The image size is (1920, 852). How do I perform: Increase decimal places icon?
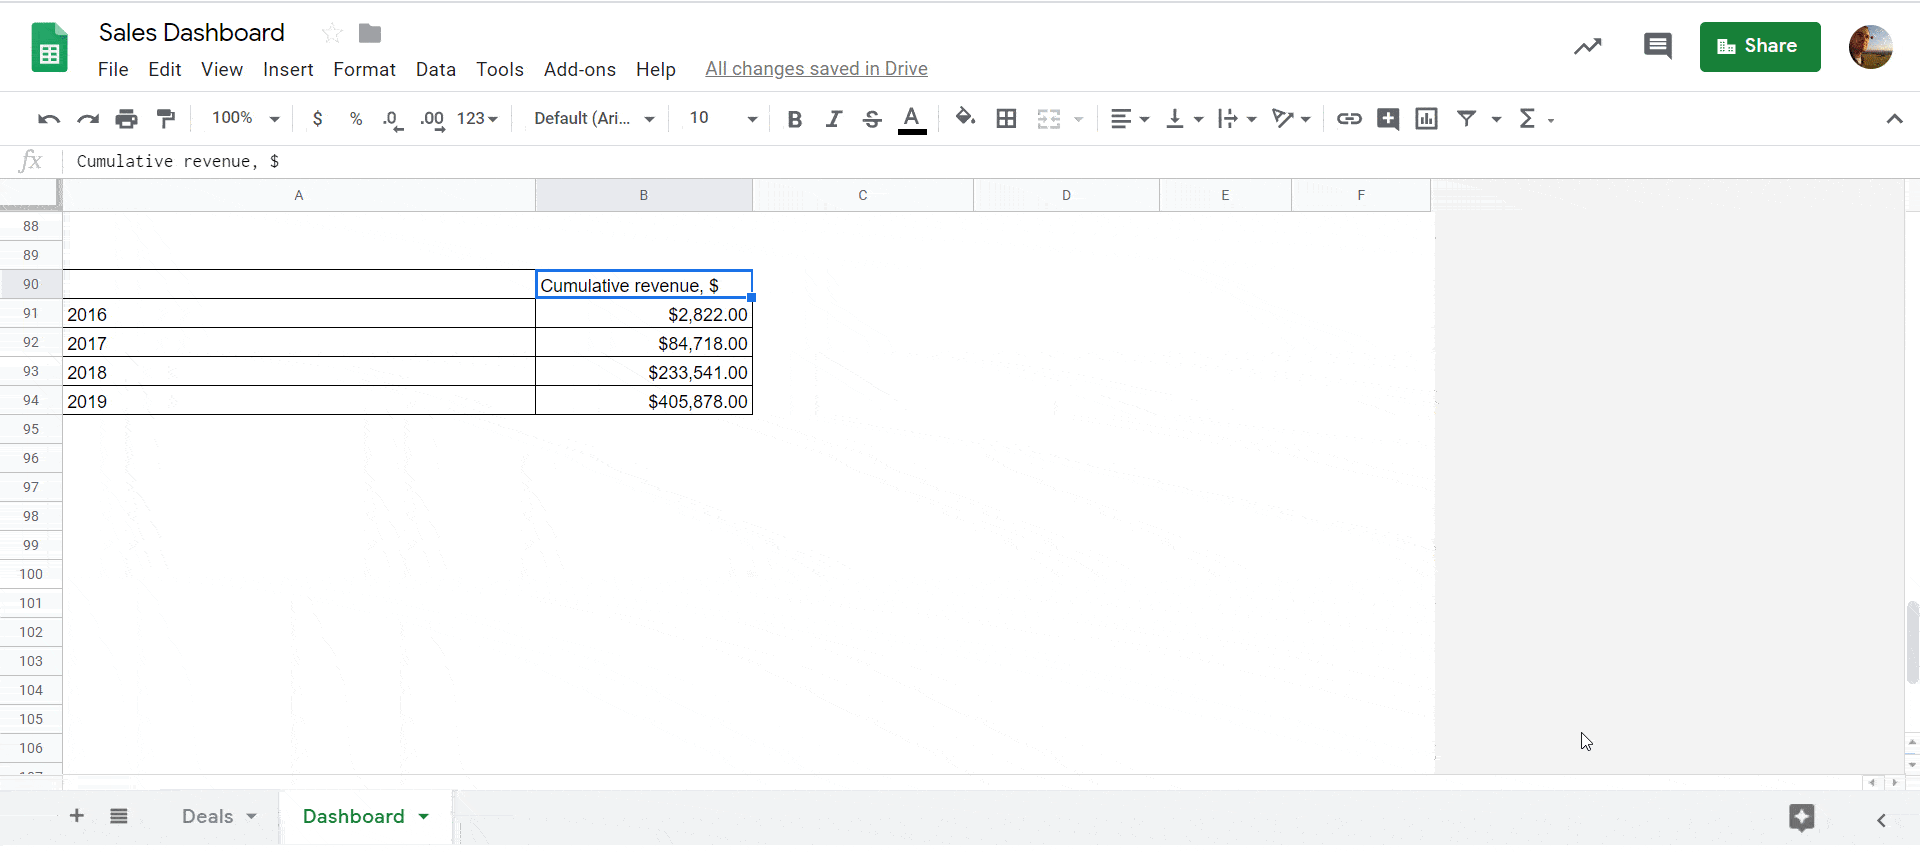432,120
